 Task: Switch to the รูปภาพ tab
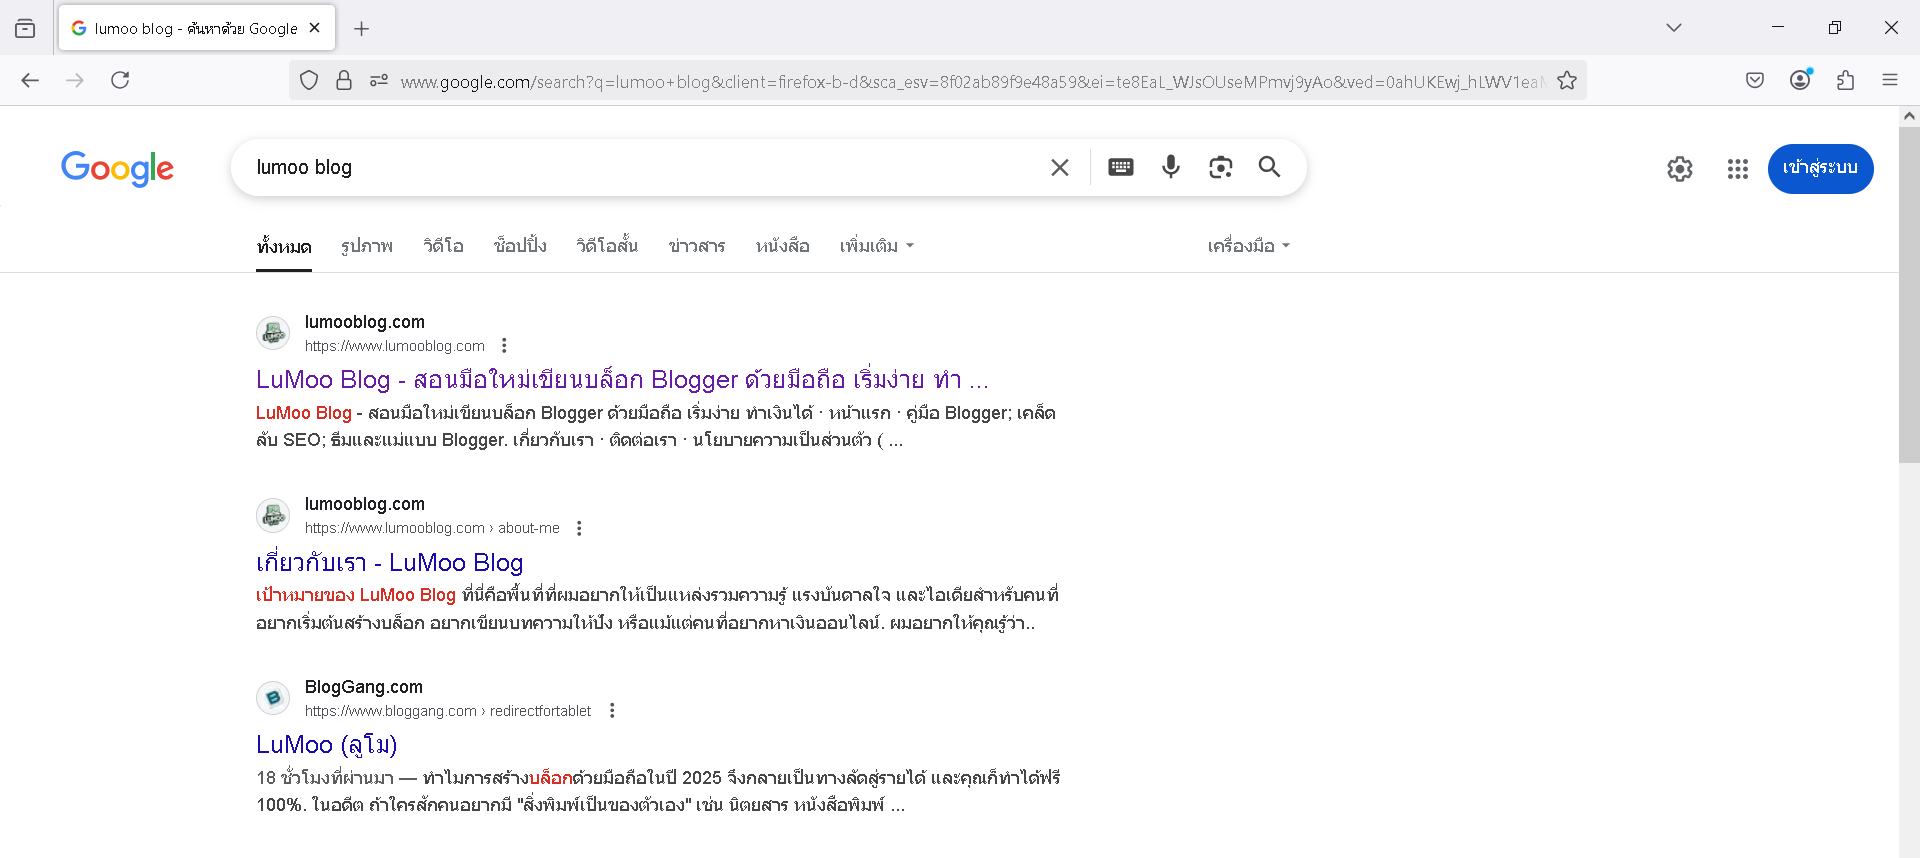tap(367, 246)
